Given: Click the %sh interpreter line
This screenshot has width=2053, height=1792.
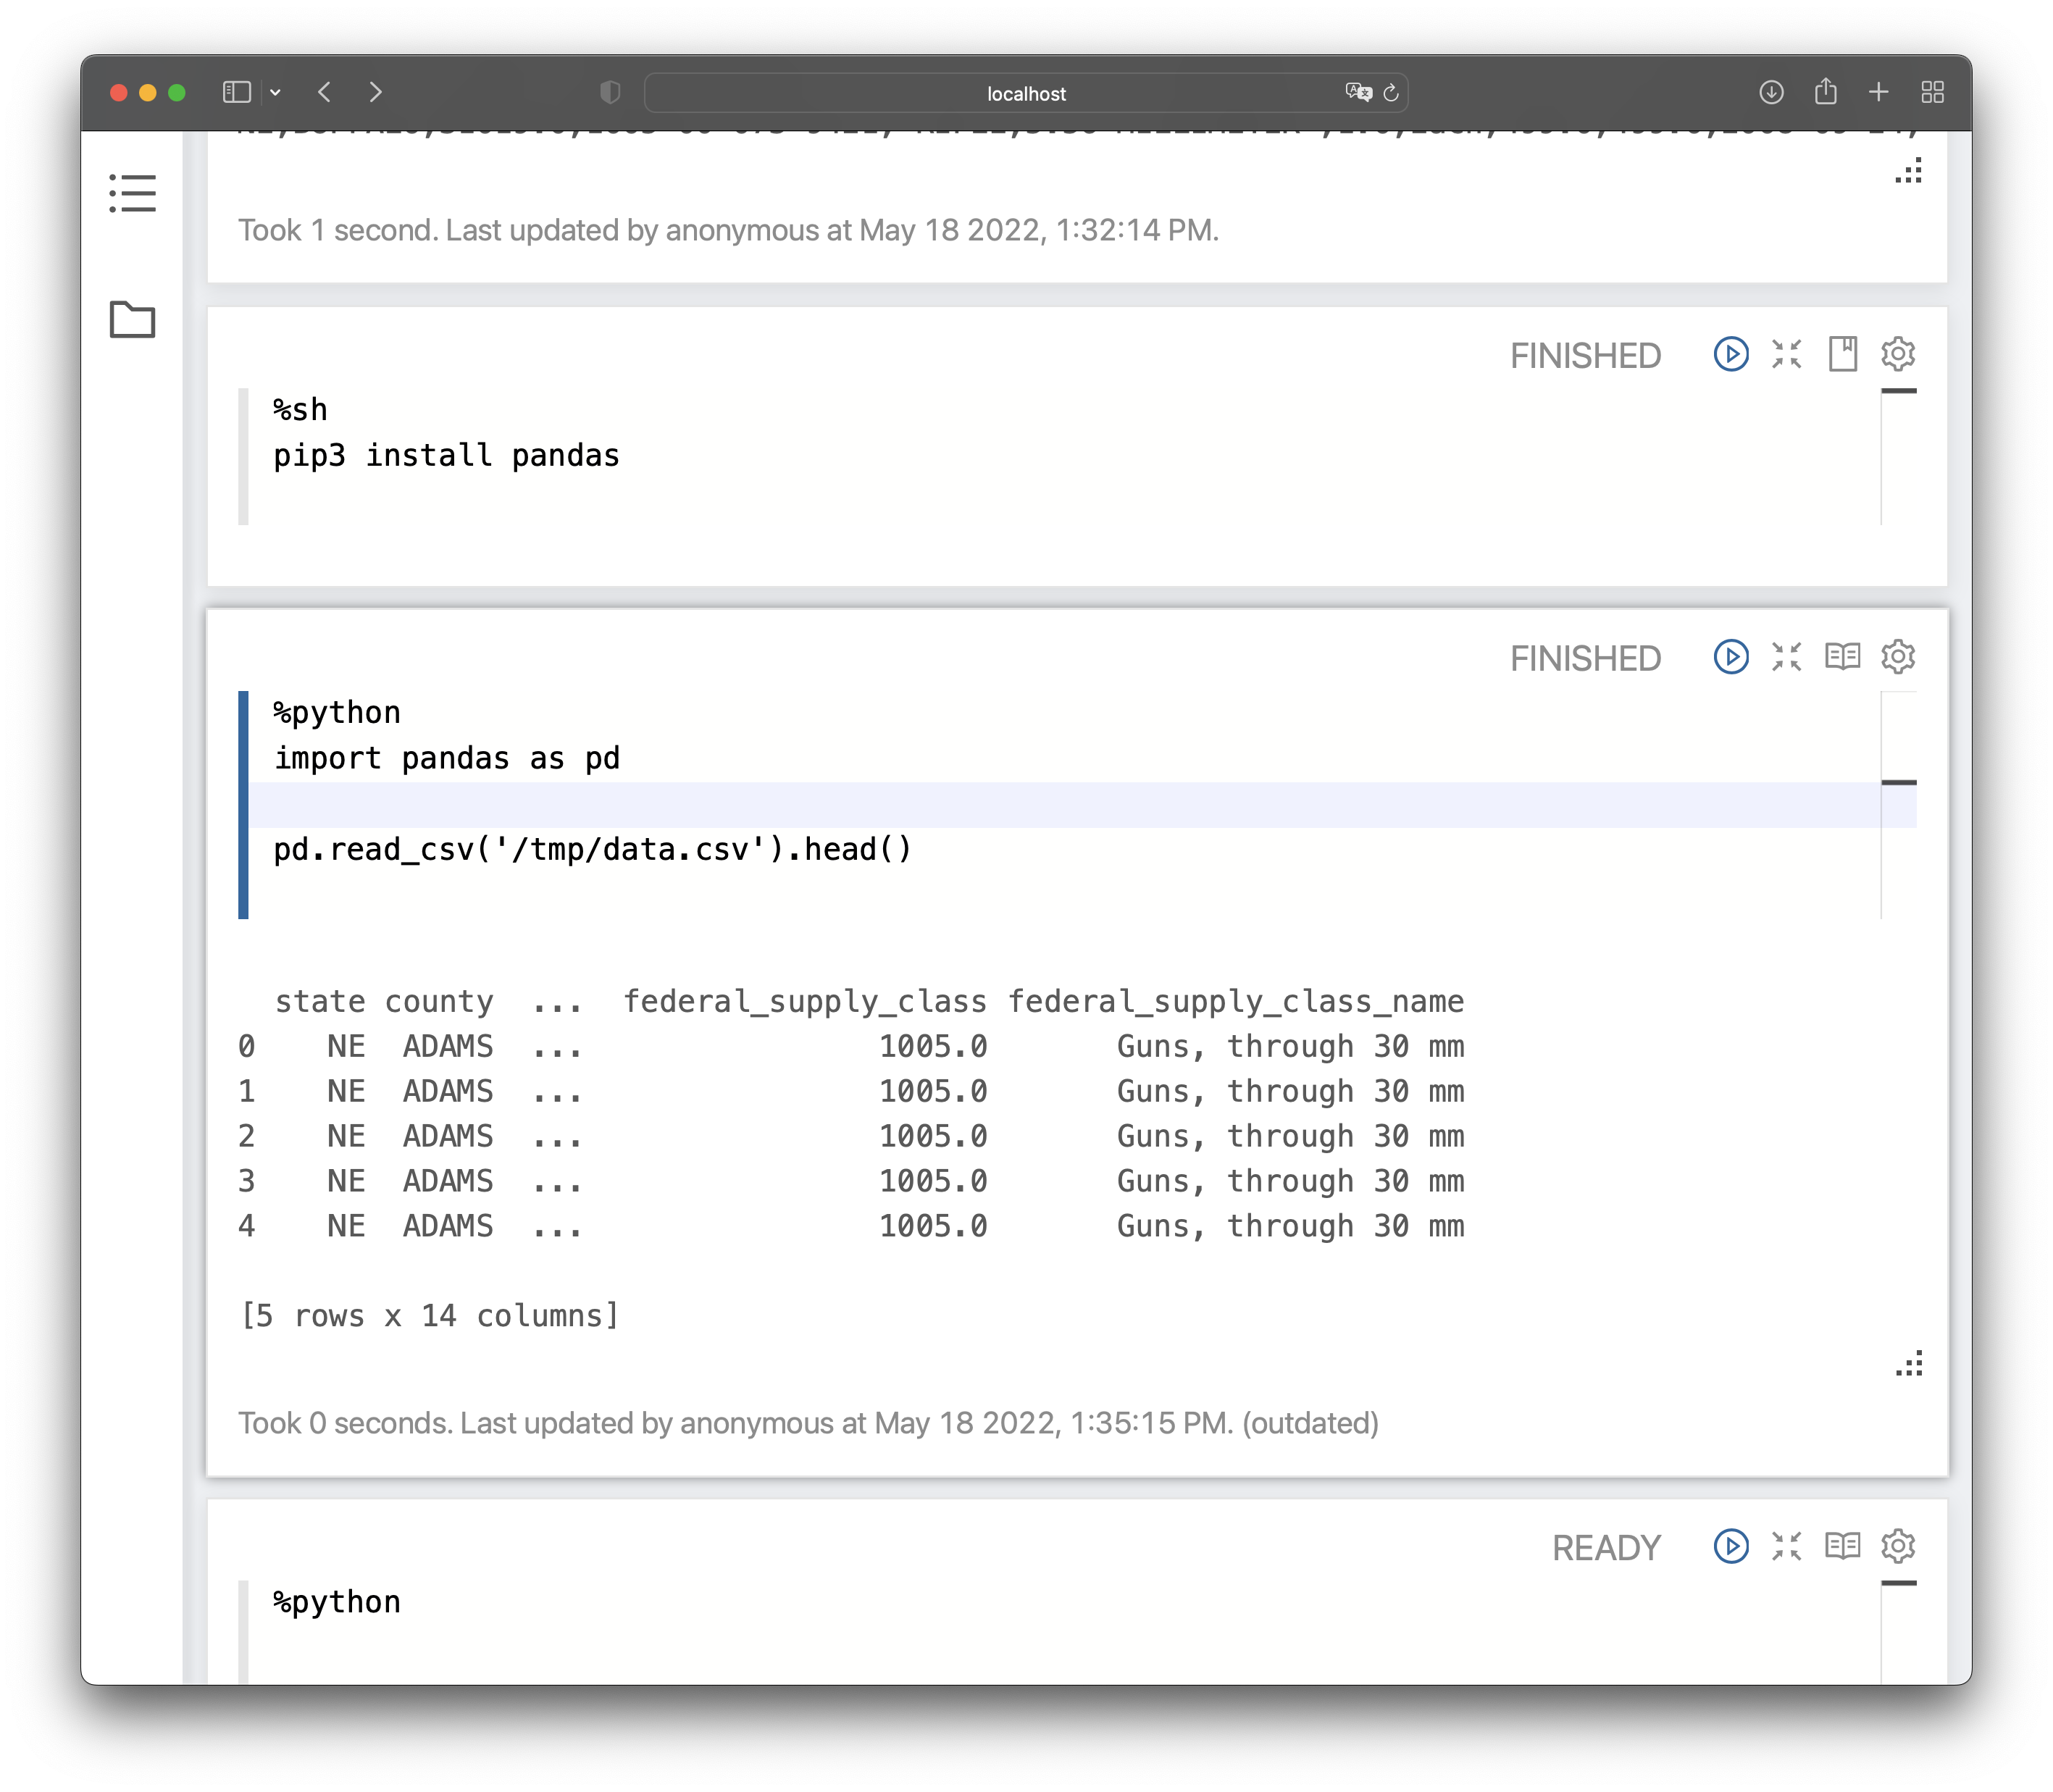Looking at the screenshot, I should coord(300,410).
